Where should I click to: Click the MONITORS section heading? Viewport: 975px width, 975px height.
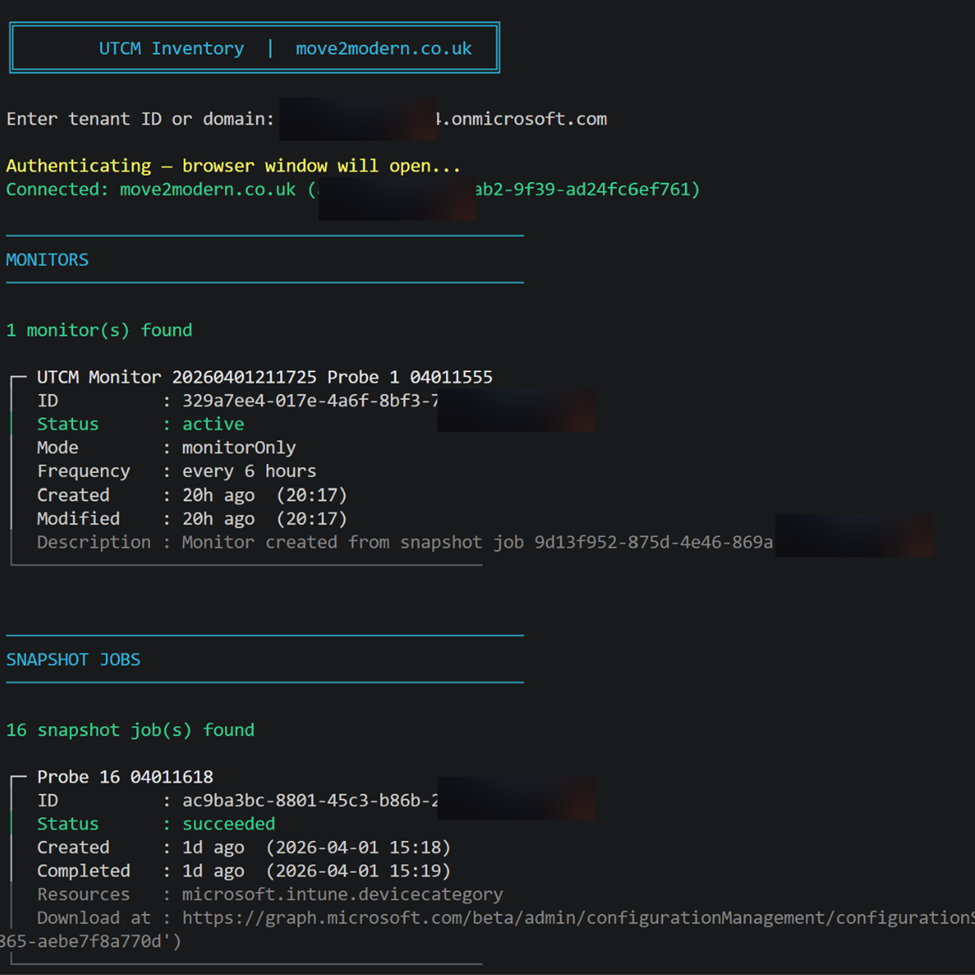click(47, 260)
